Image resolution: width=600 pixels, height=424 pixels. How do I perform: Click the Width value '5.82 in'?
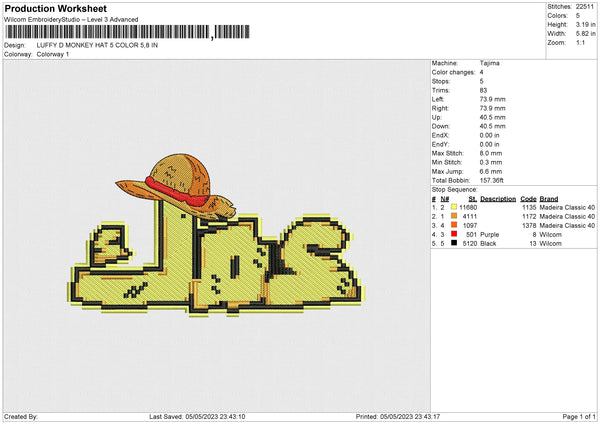[x=585, y=34]
